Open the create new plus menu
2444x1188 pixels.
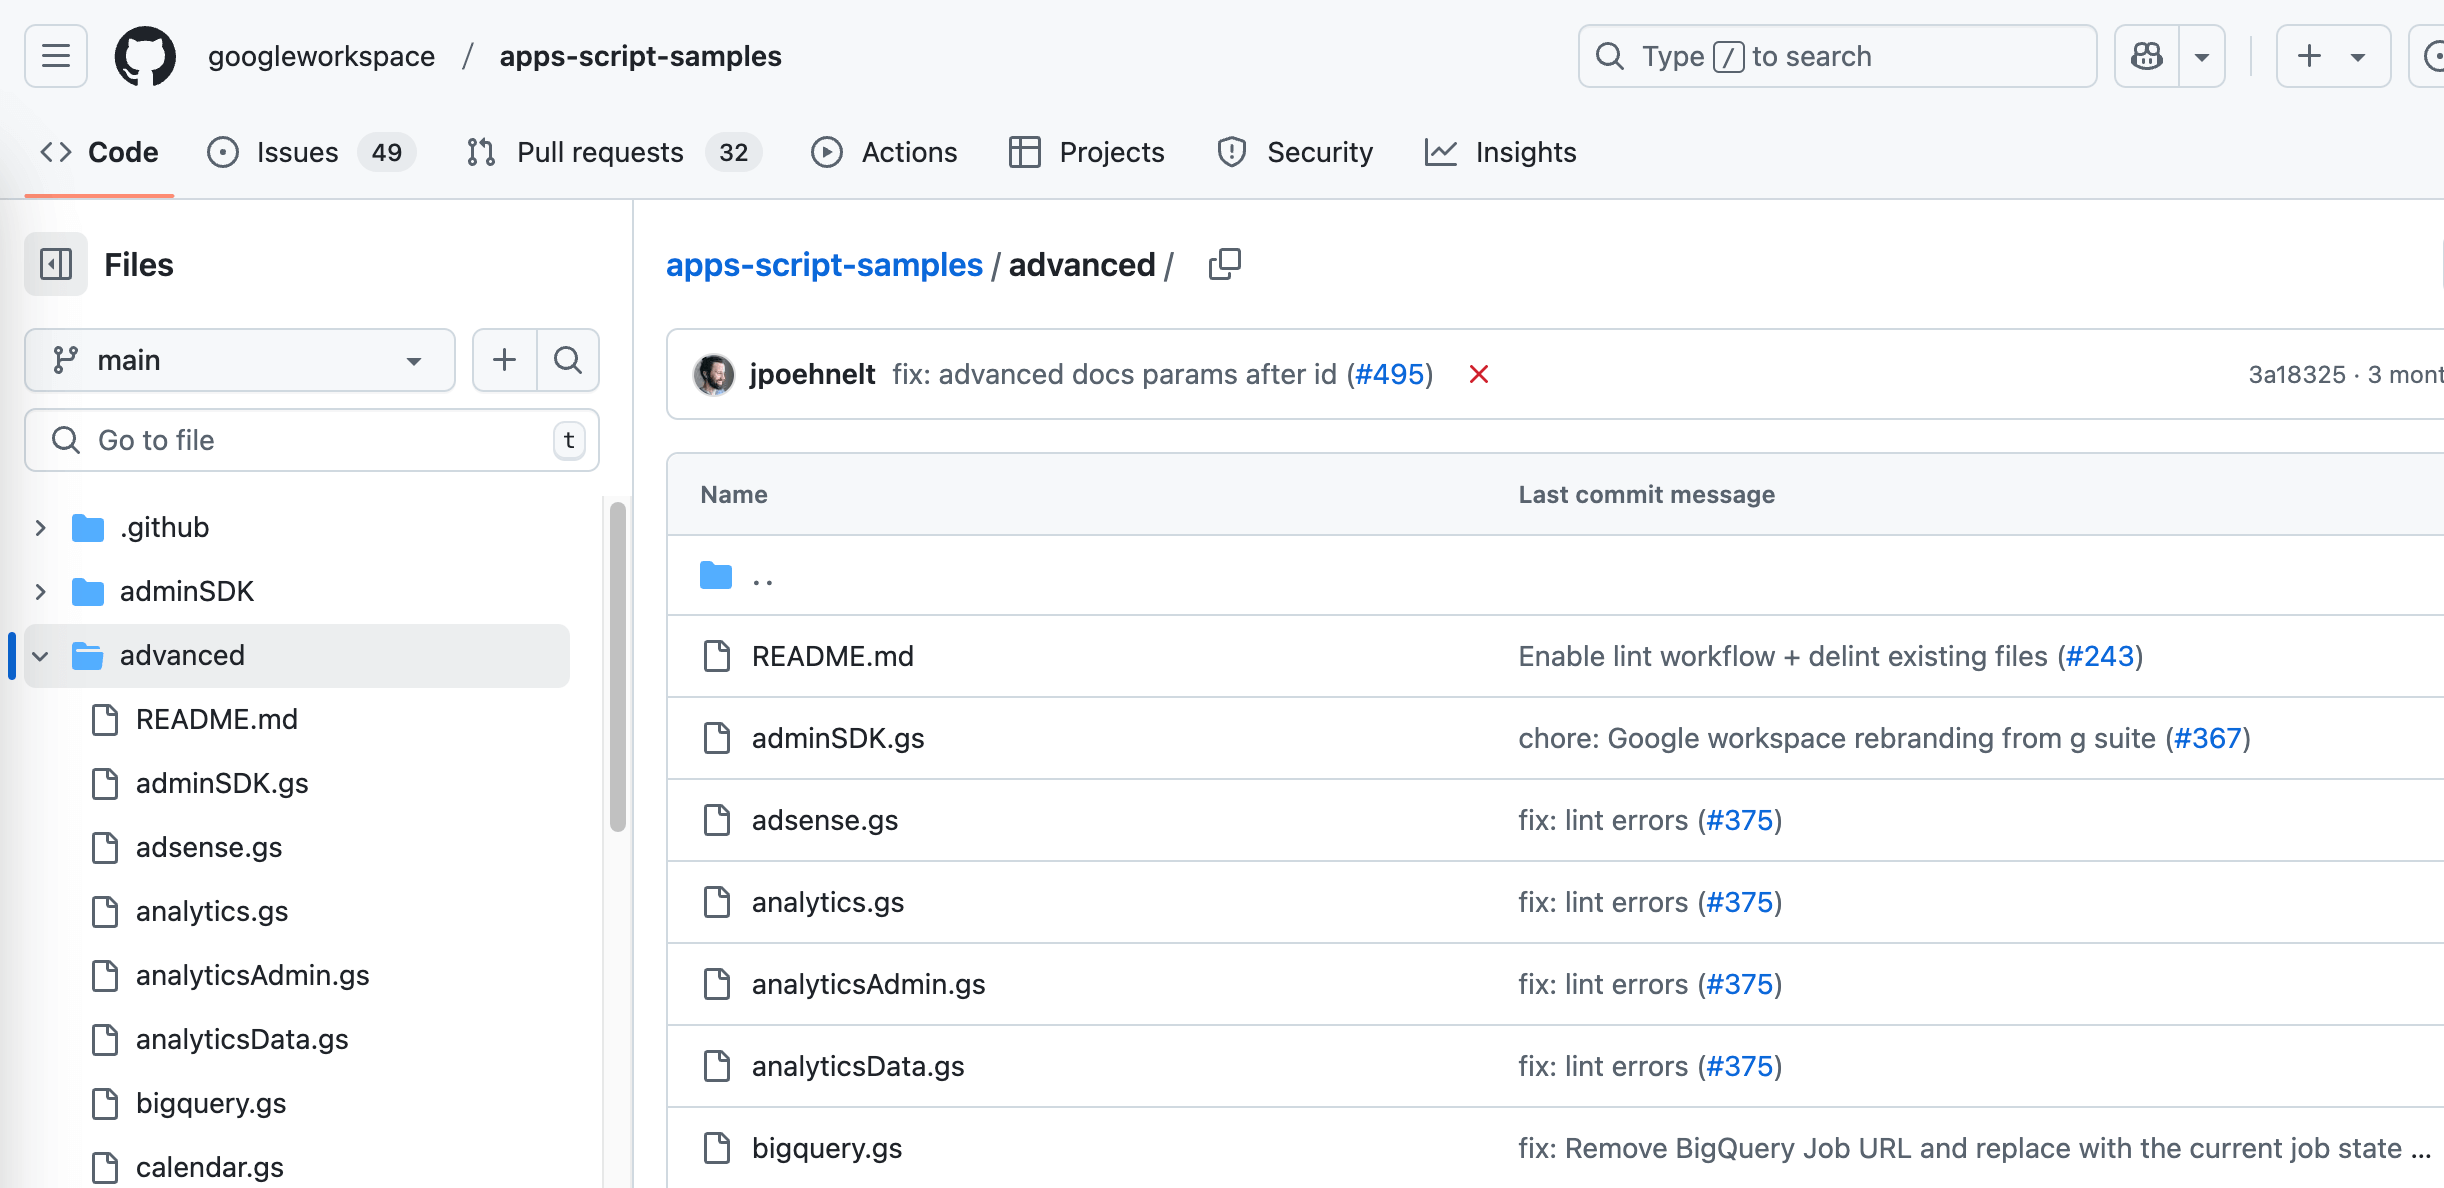[x=2333, y=56]
